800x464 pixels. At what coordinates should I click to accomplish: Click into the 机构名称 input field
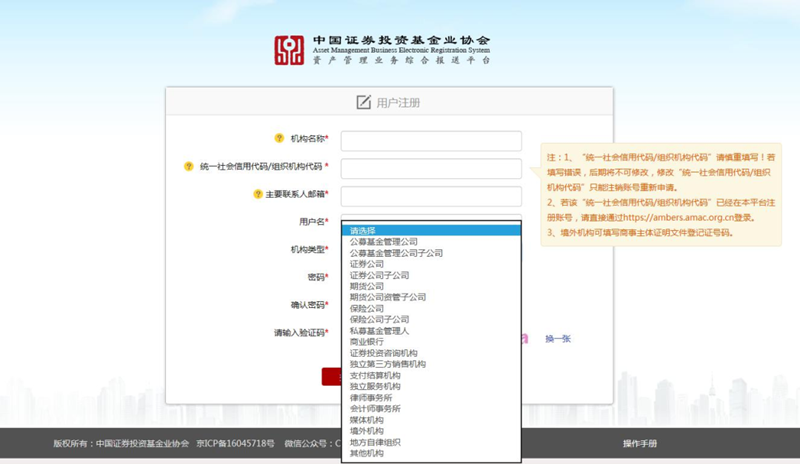(431, 141)
